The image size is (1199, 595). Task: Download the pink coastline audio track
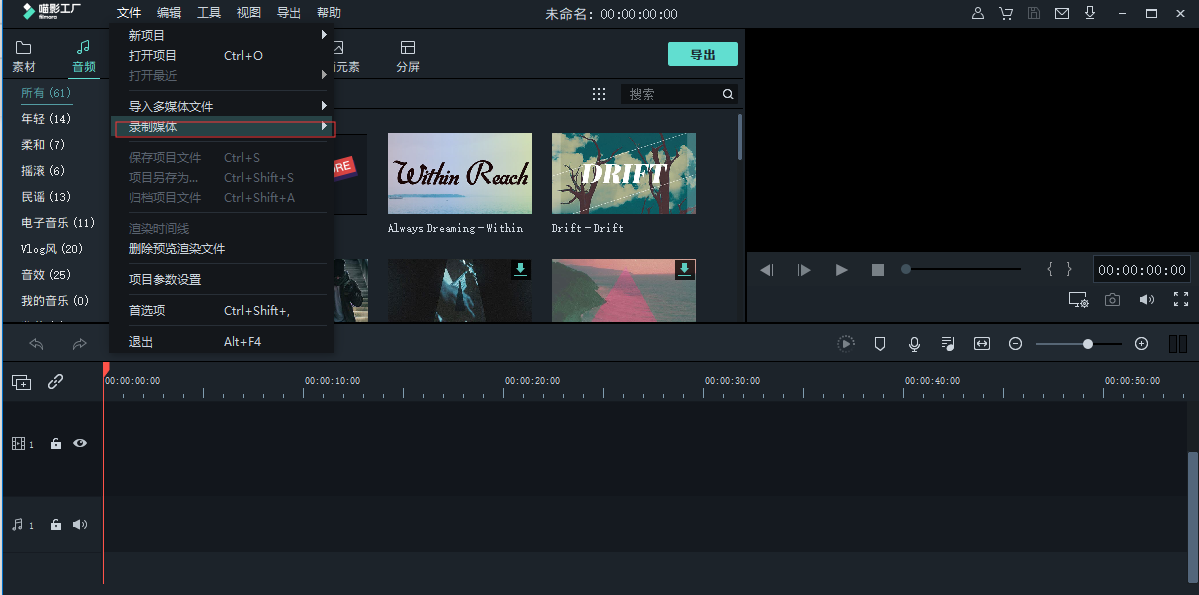coord(684,269)
